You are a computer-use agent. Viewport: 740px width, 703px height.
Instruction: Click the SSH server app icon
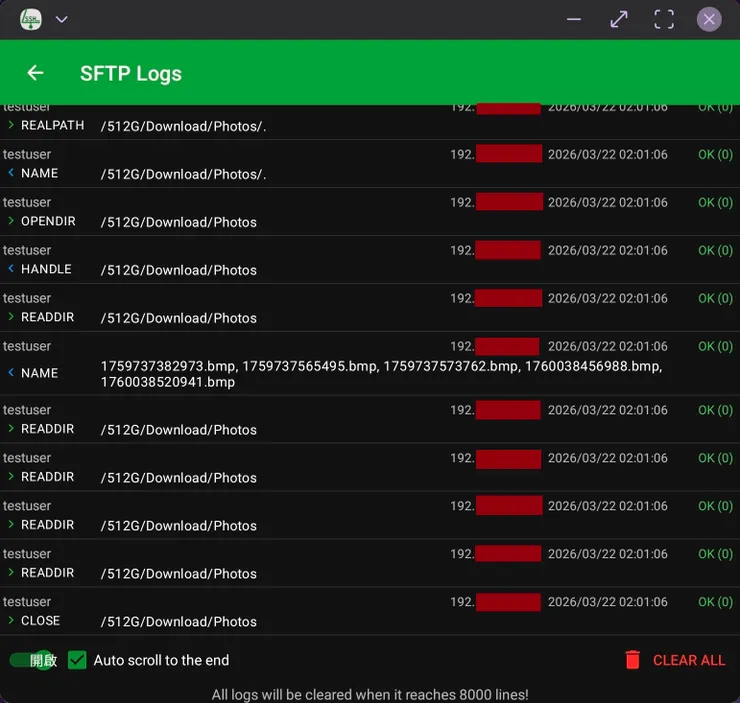point(31,19)
